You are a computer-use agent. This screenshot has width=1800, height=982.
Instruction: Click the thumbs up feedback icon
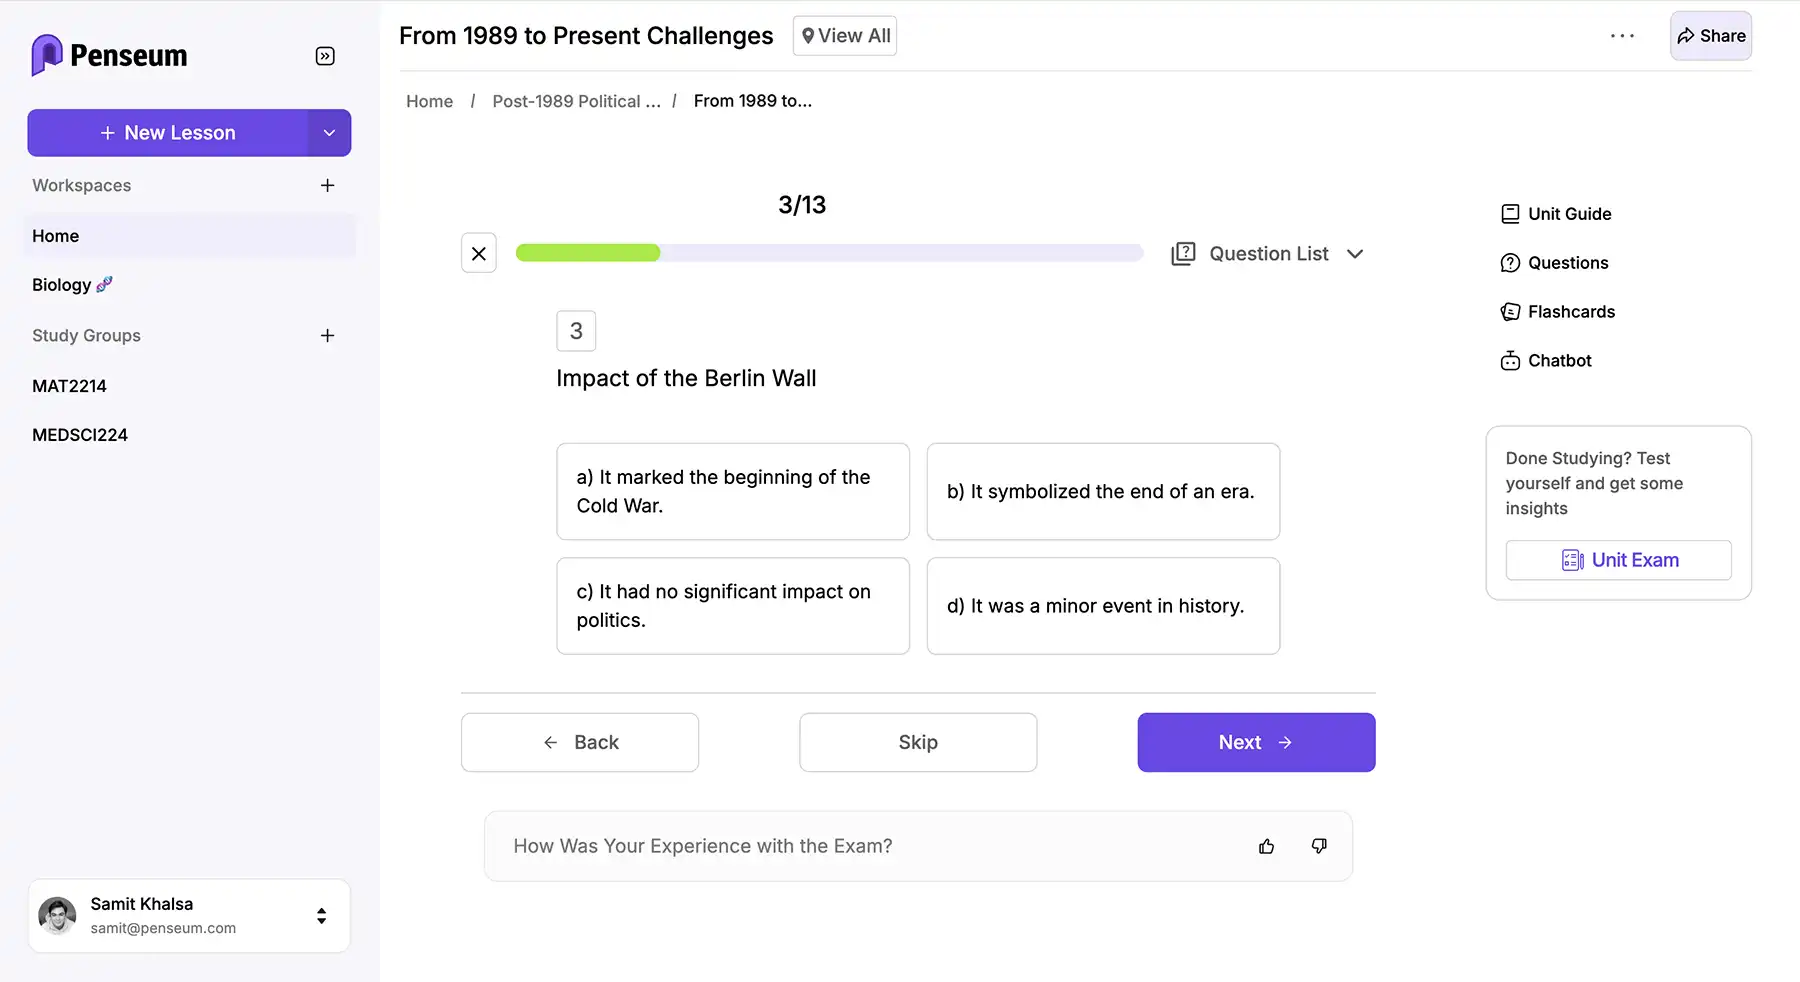point(1266,846)
